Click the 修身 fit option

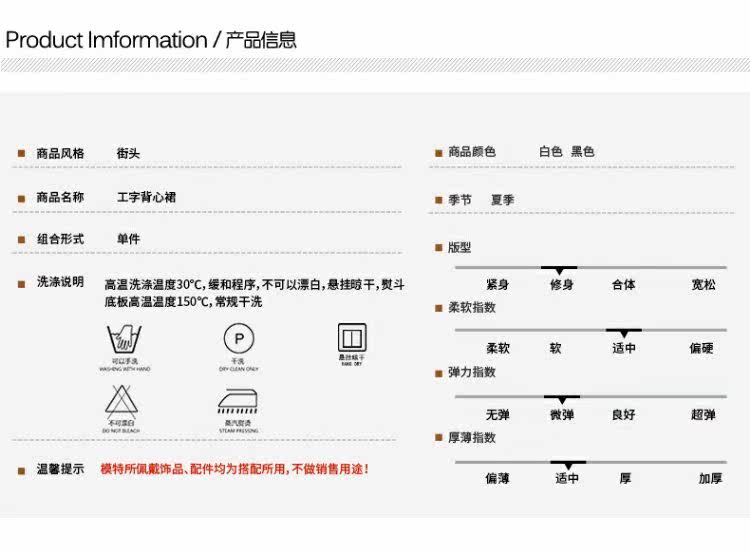pyautogui.click(x=562, y=285)
